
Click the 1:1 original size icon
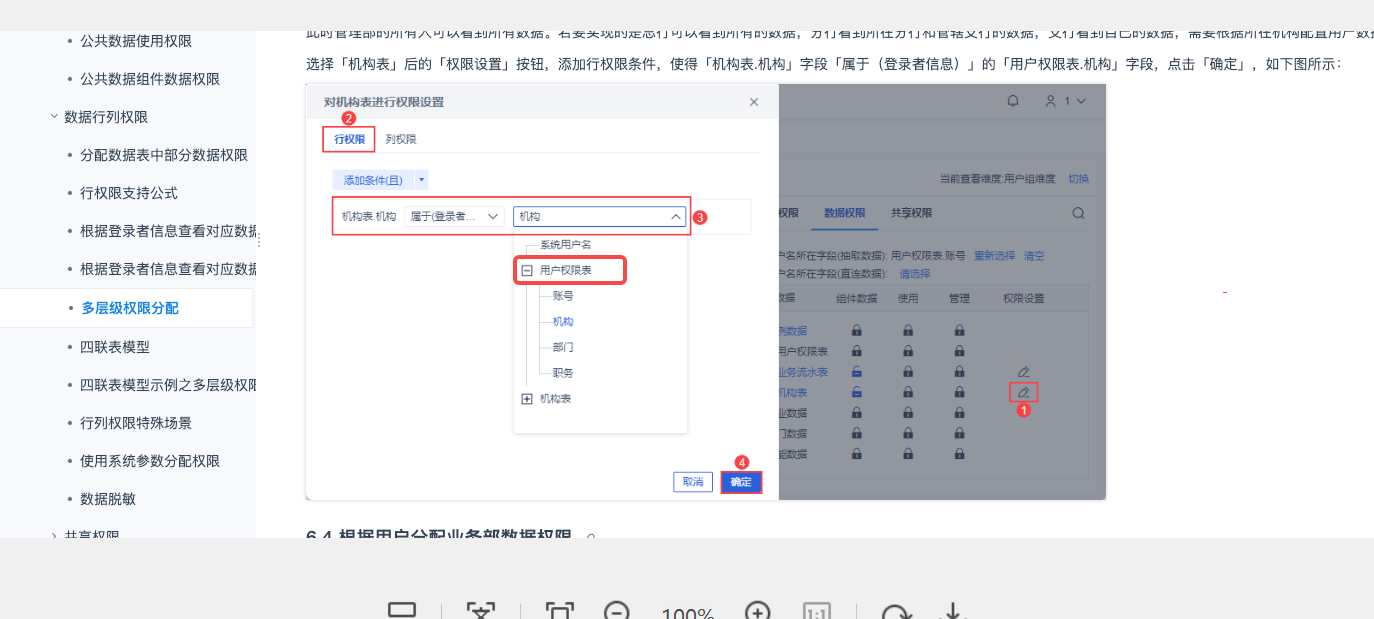click(817, 612)
